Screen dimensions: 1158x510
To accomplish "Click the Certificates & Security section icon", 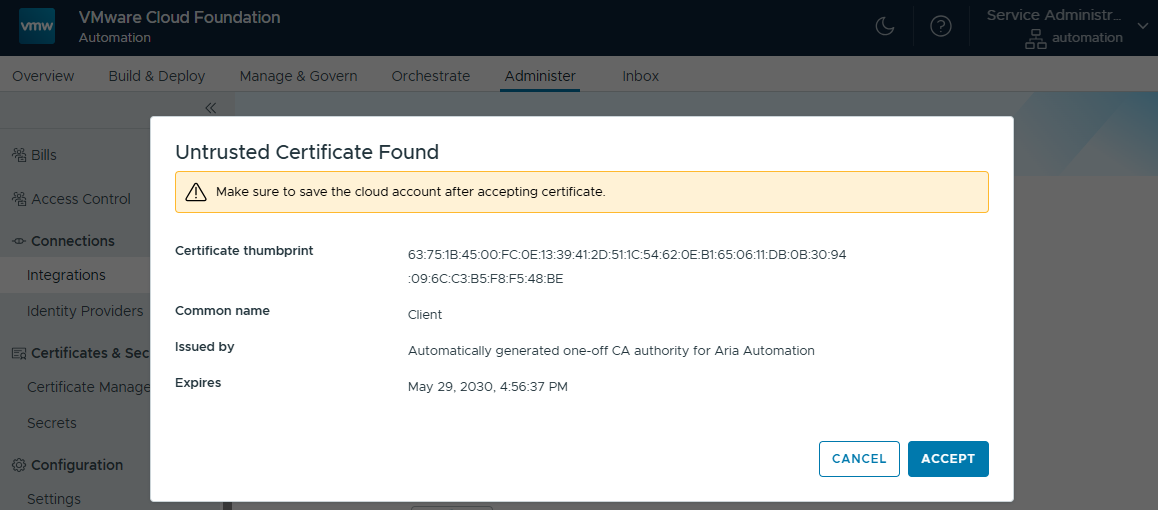I will coord(19,354).
